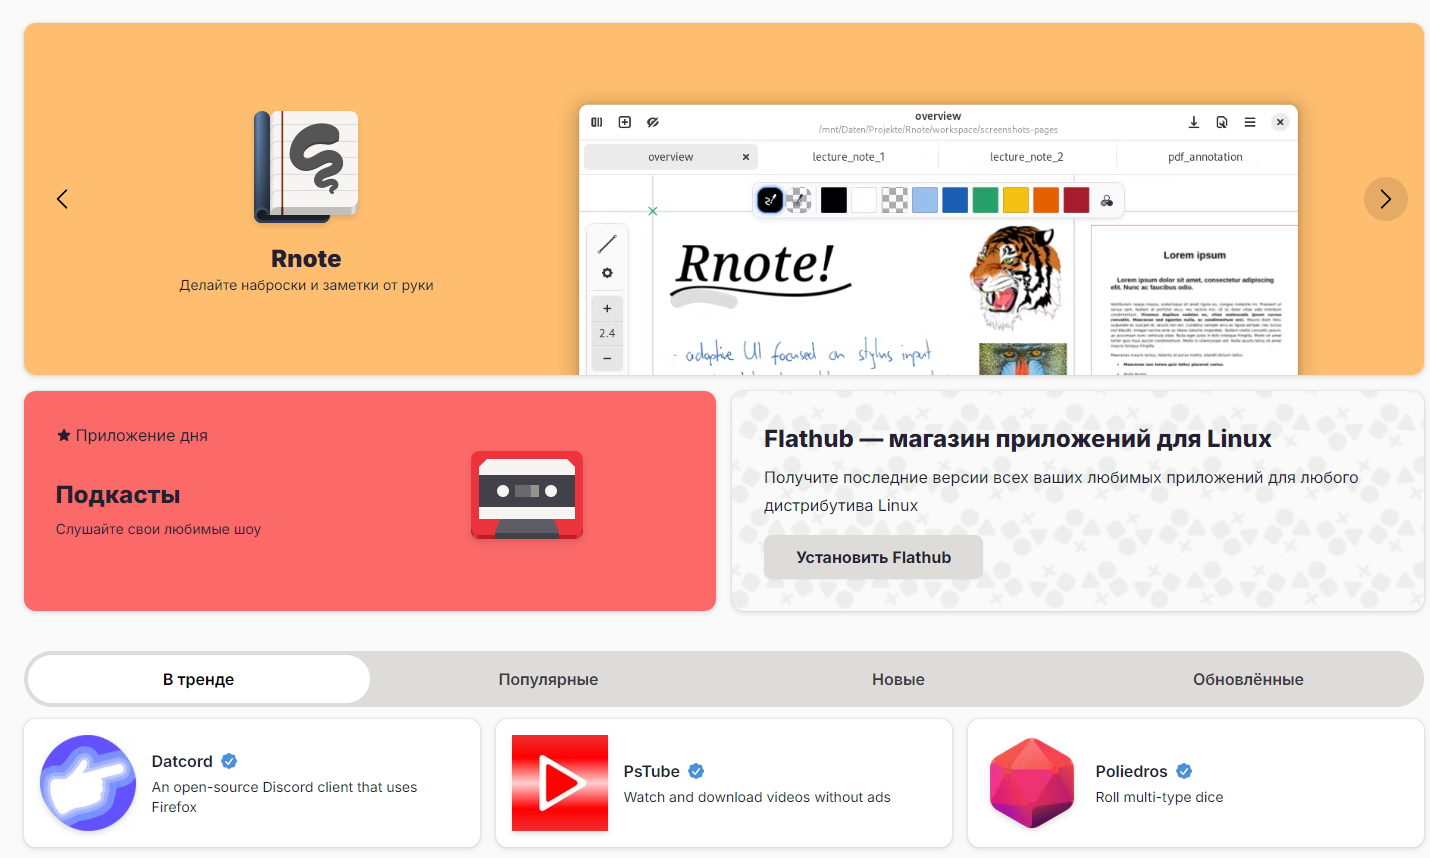
Task: Select the overview tab in Rnote screenshot
Action: (671, 157)
